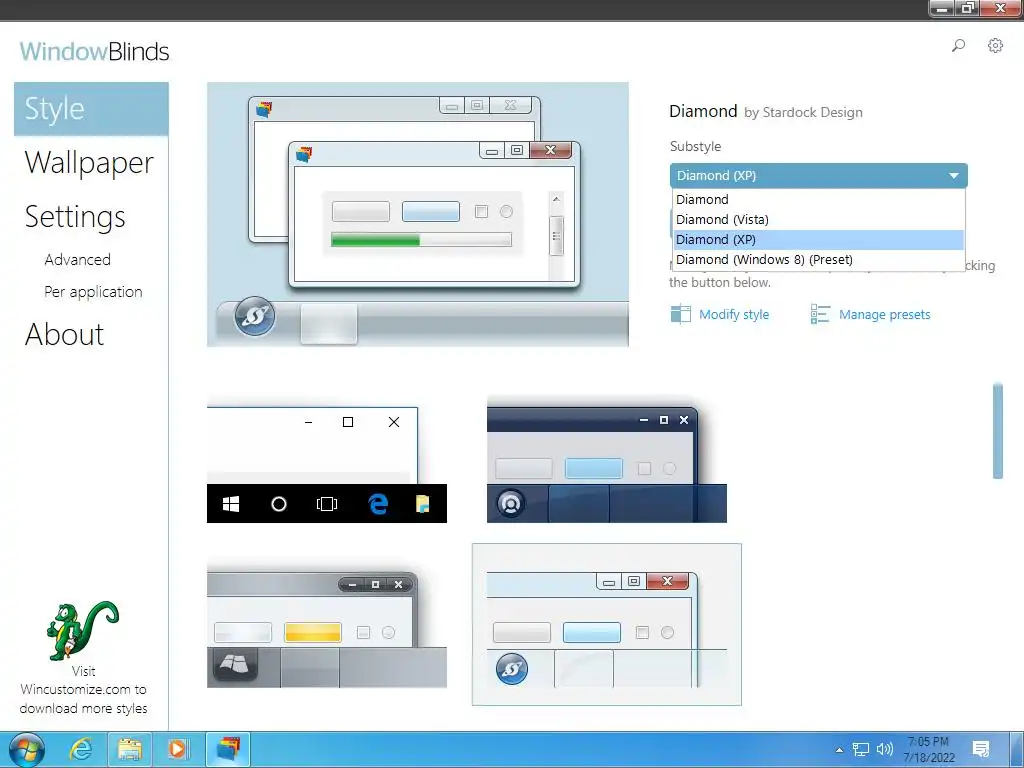Screen dimensions: 1024x768
Task: Open File Explorer taskbar icon
Action: [x=129, y=750]
